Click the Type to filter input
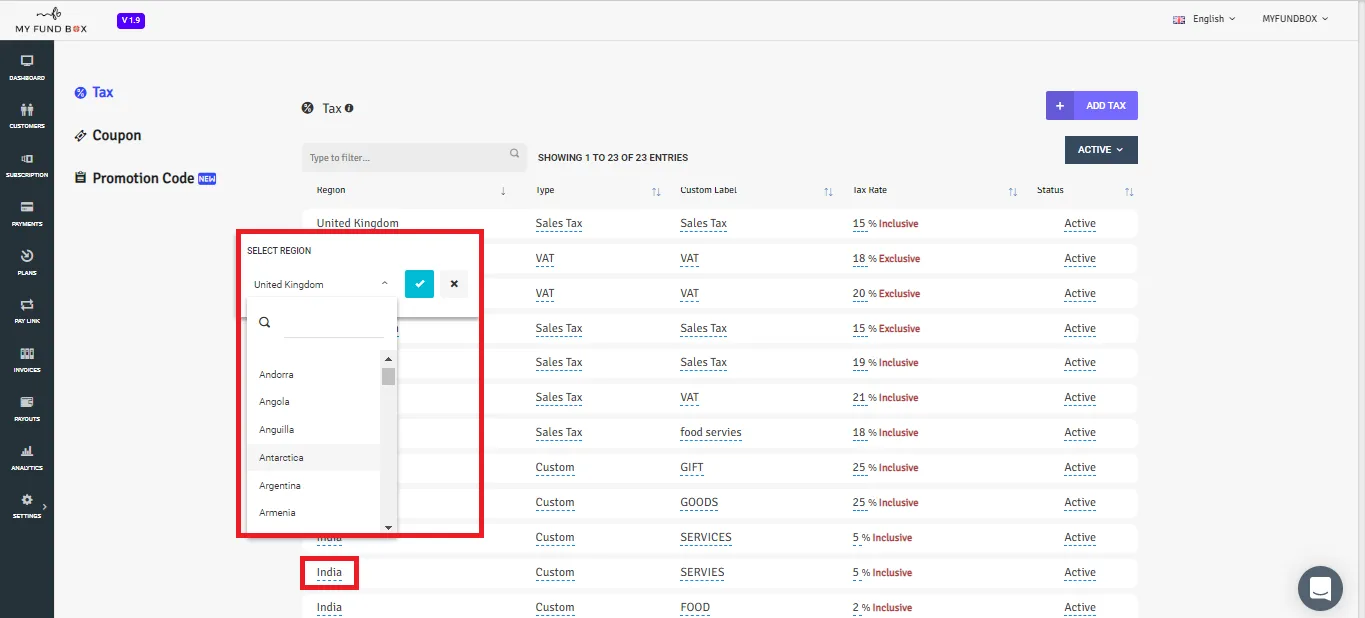Screen dimensions: 1365x618 (x=414, y=158)
